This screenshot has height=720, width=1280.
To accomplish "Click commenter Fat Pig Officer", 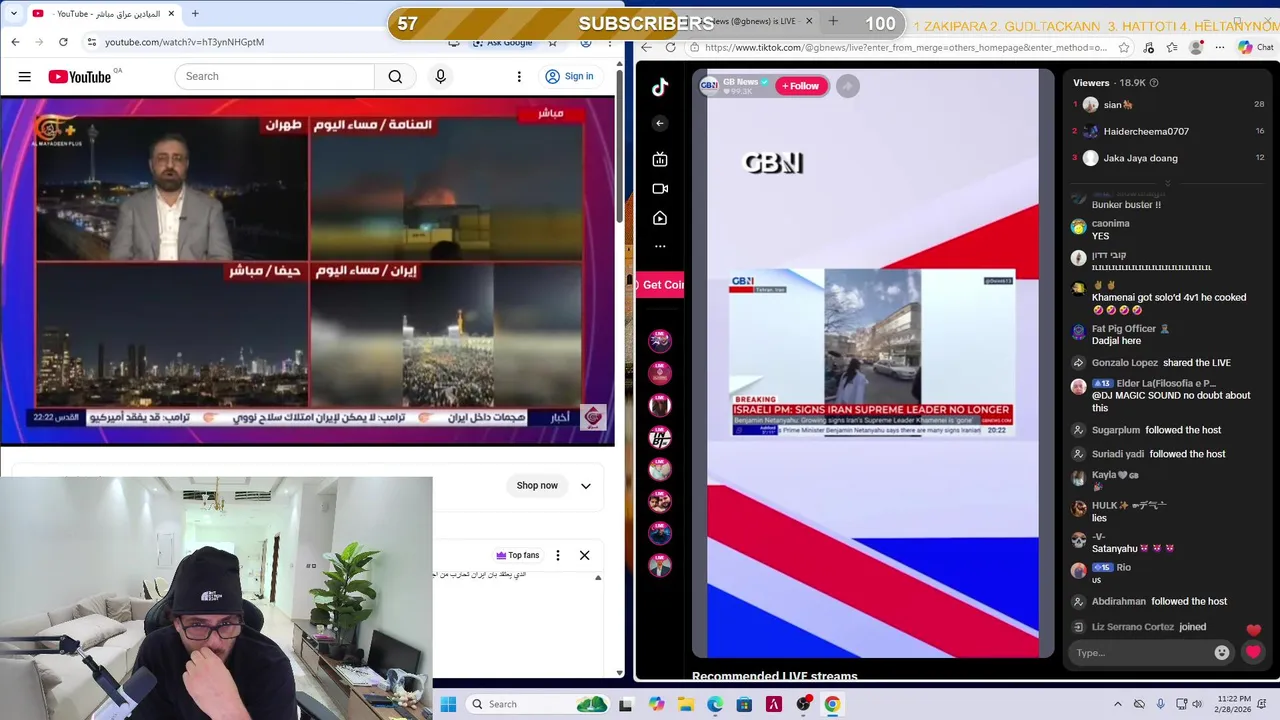I will (x=1123, y=328).
